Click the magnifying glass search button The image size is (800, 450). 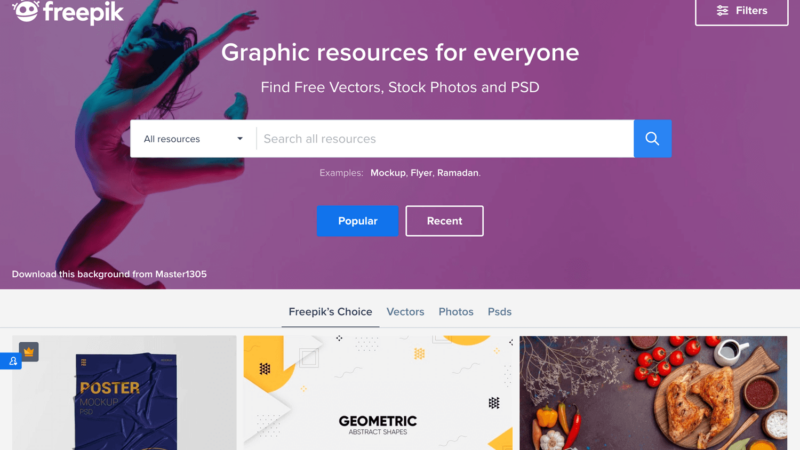coord(652,139)
